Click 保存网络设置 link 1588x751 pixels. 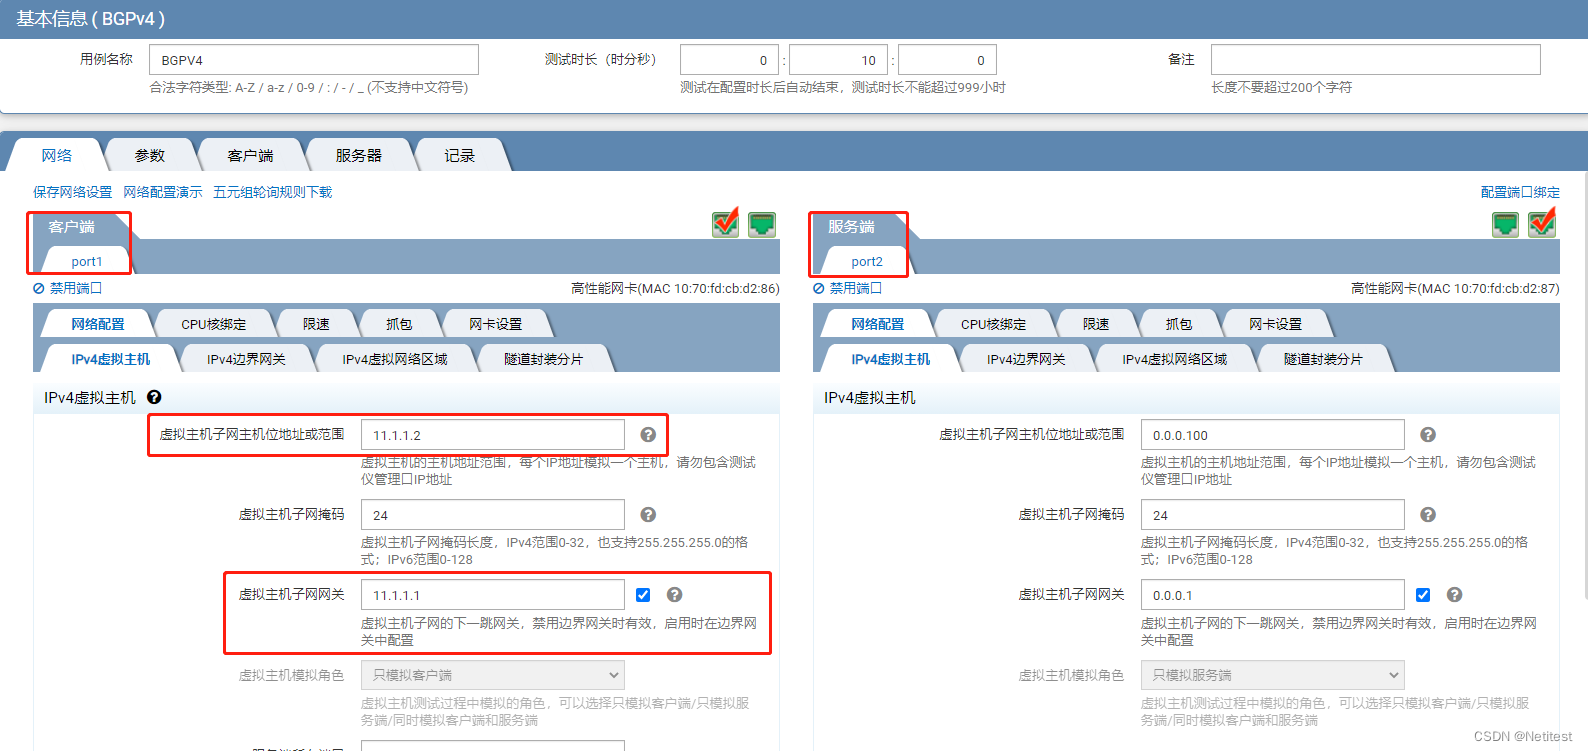[73, 192]
